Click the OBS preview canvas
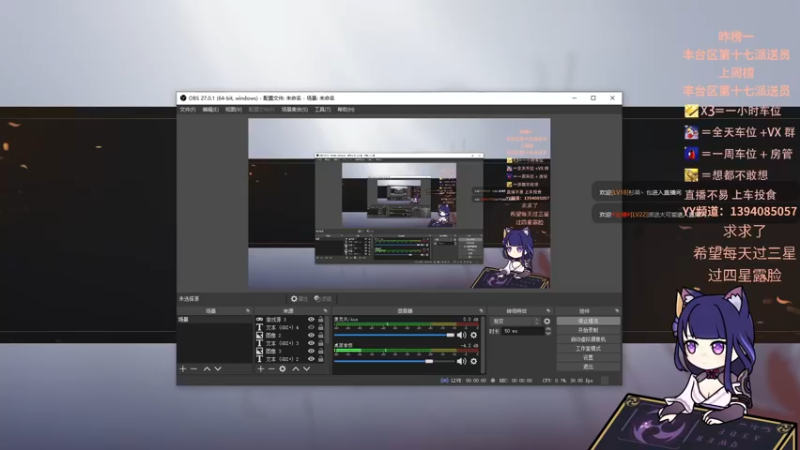The width and height of the screenshot is (800, 450). point(399,204)
